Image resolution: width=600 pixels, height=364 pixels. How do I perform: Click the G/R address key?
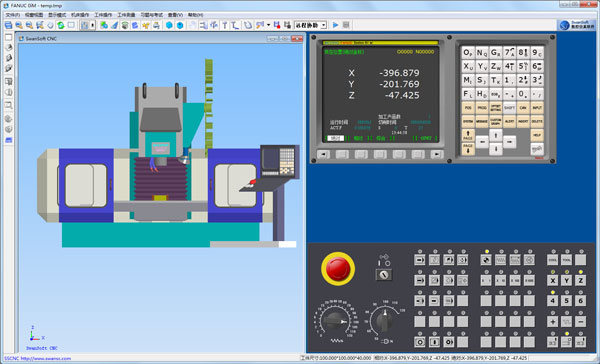pyautogui.click(x=495, y=53)
